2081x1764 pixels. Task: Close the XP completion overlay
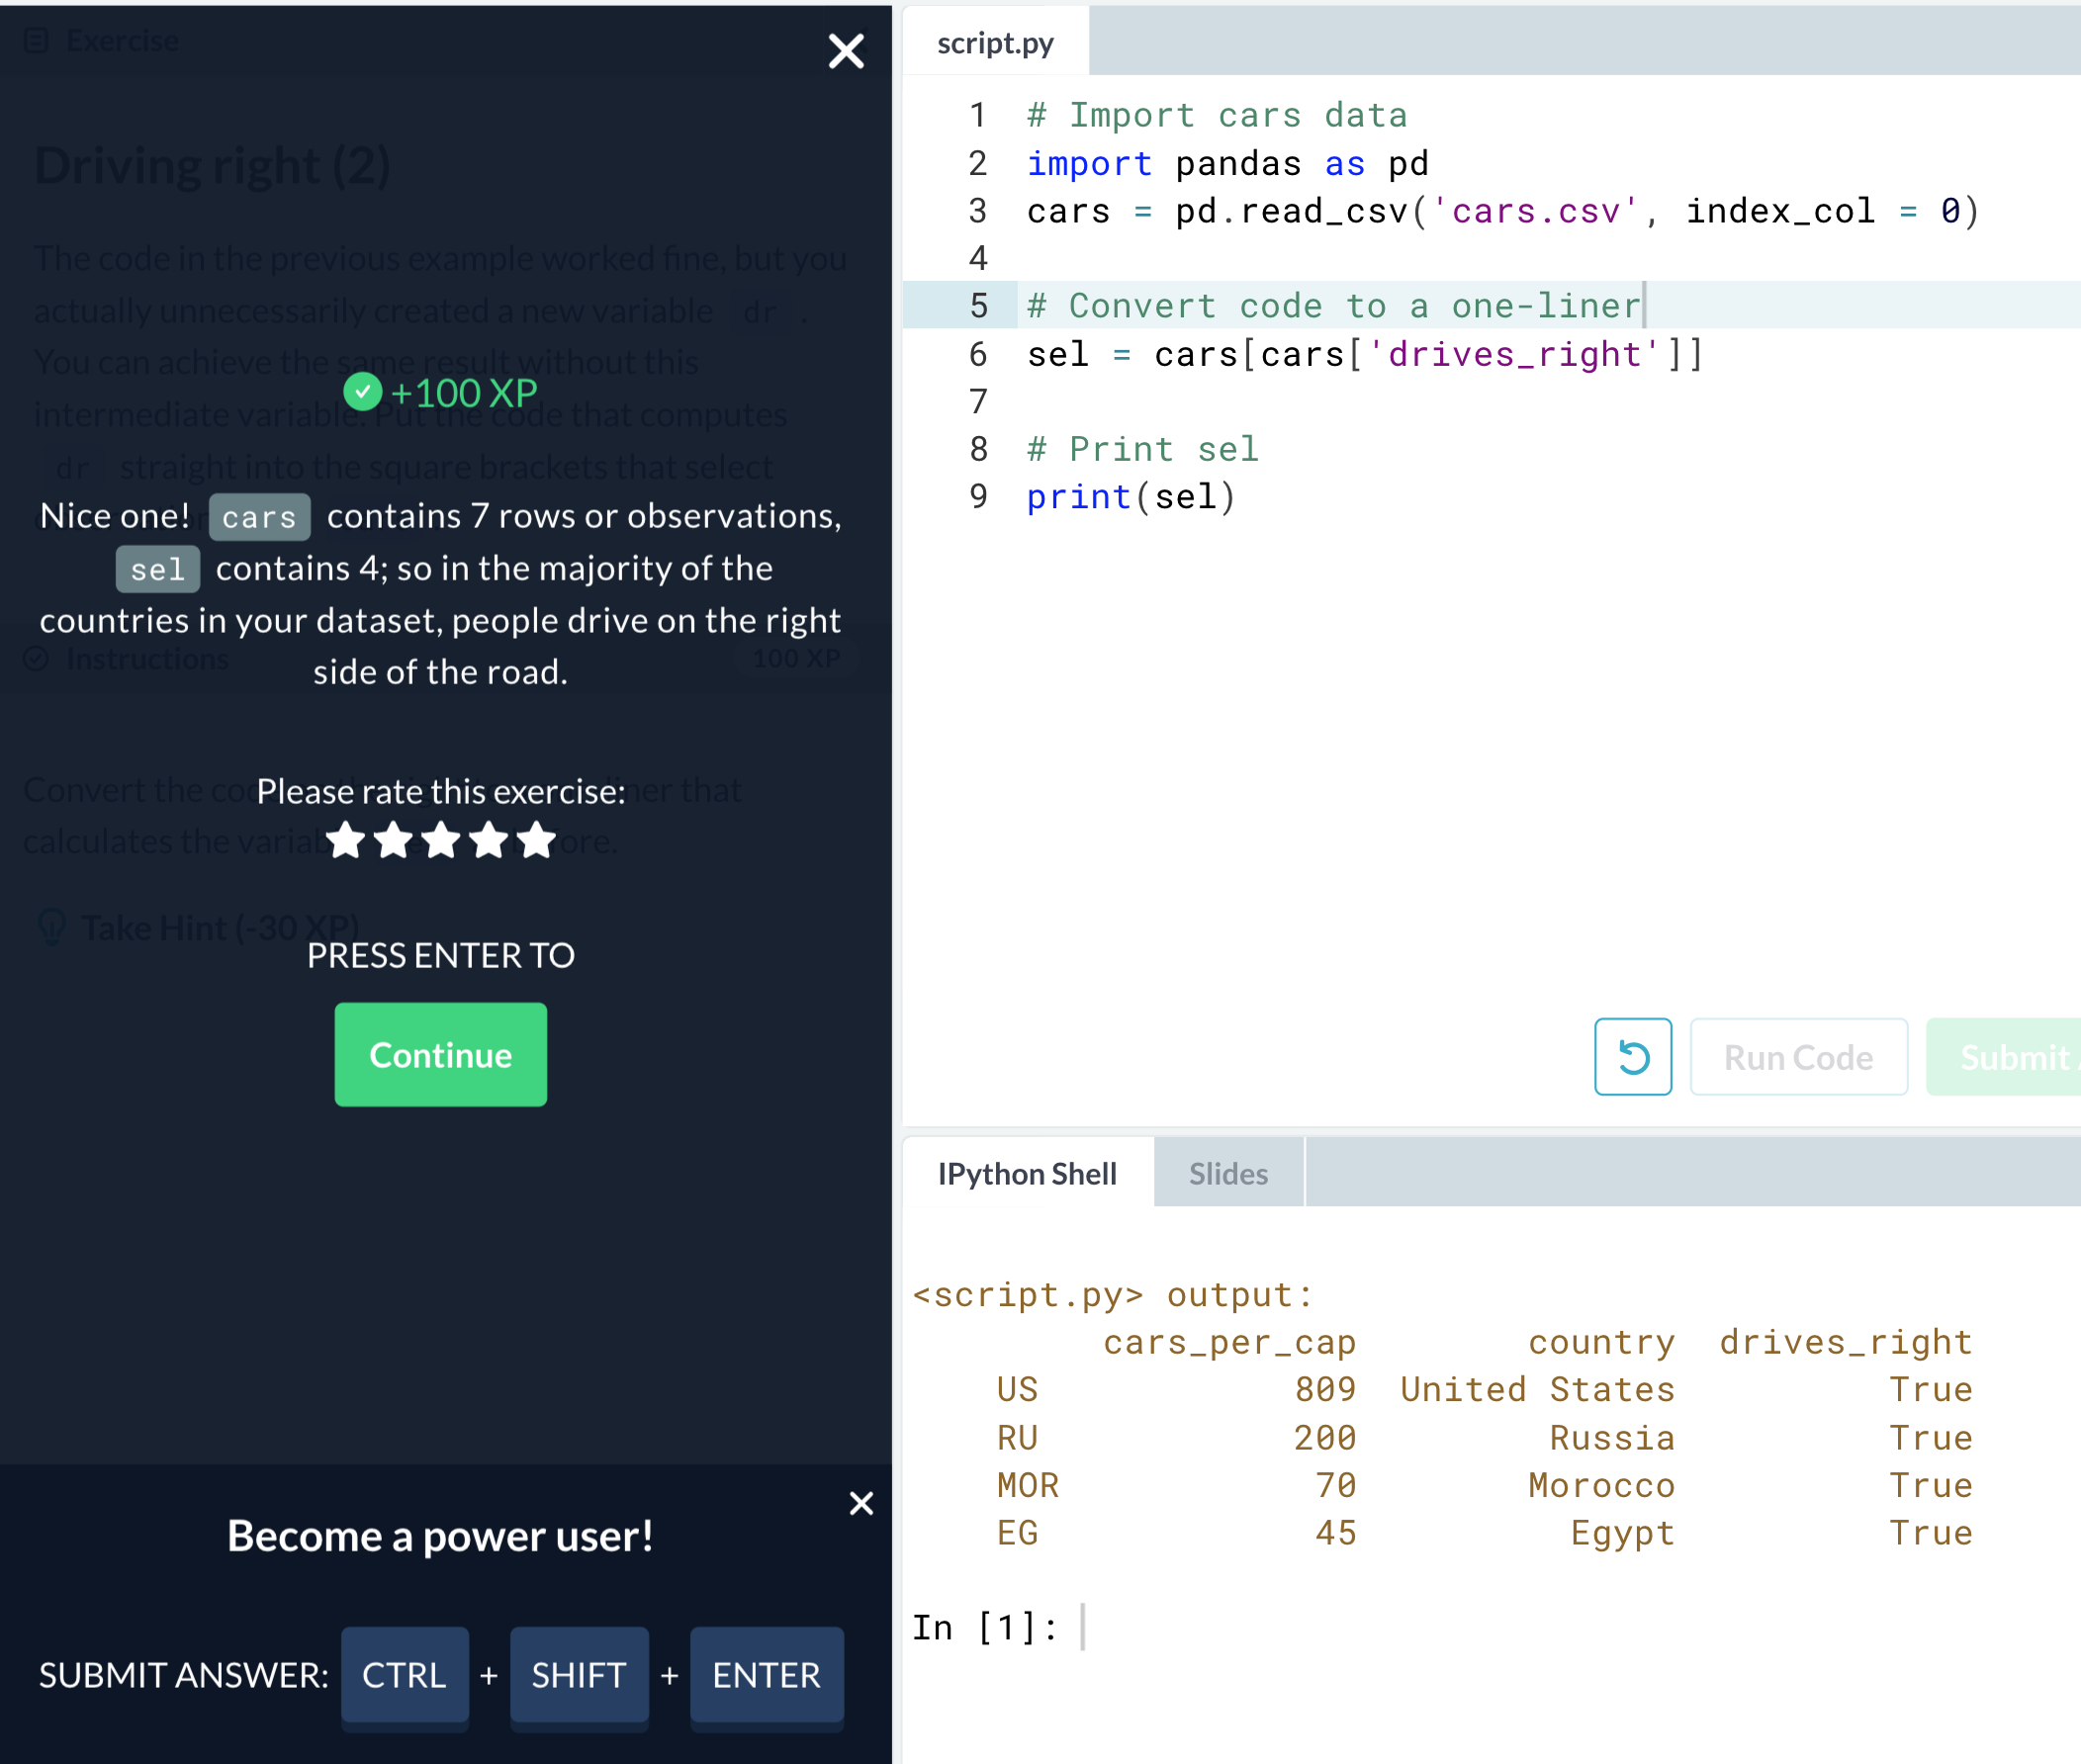[x=845, y=51]
